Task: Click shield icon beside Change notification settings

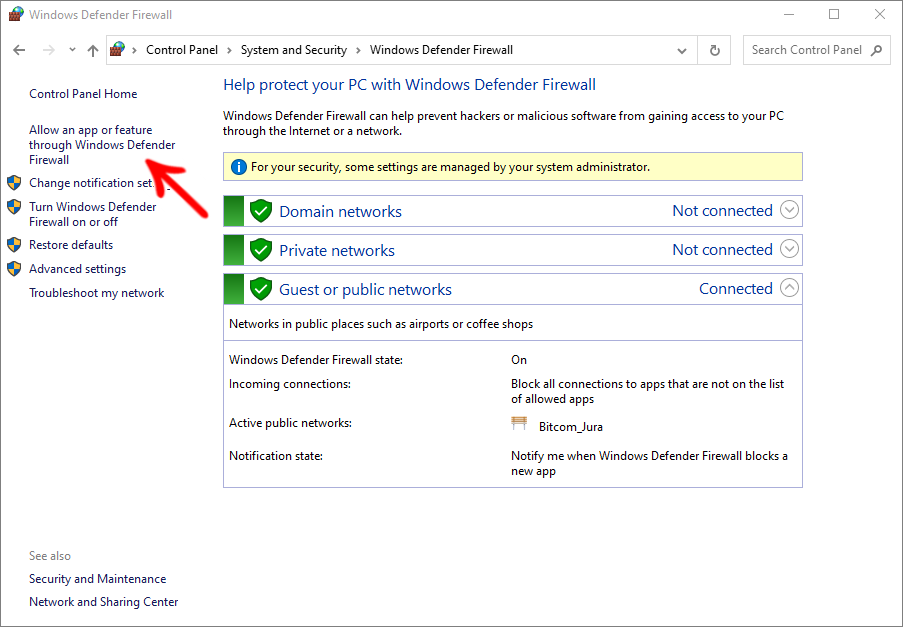Action: tap(14, 183)
